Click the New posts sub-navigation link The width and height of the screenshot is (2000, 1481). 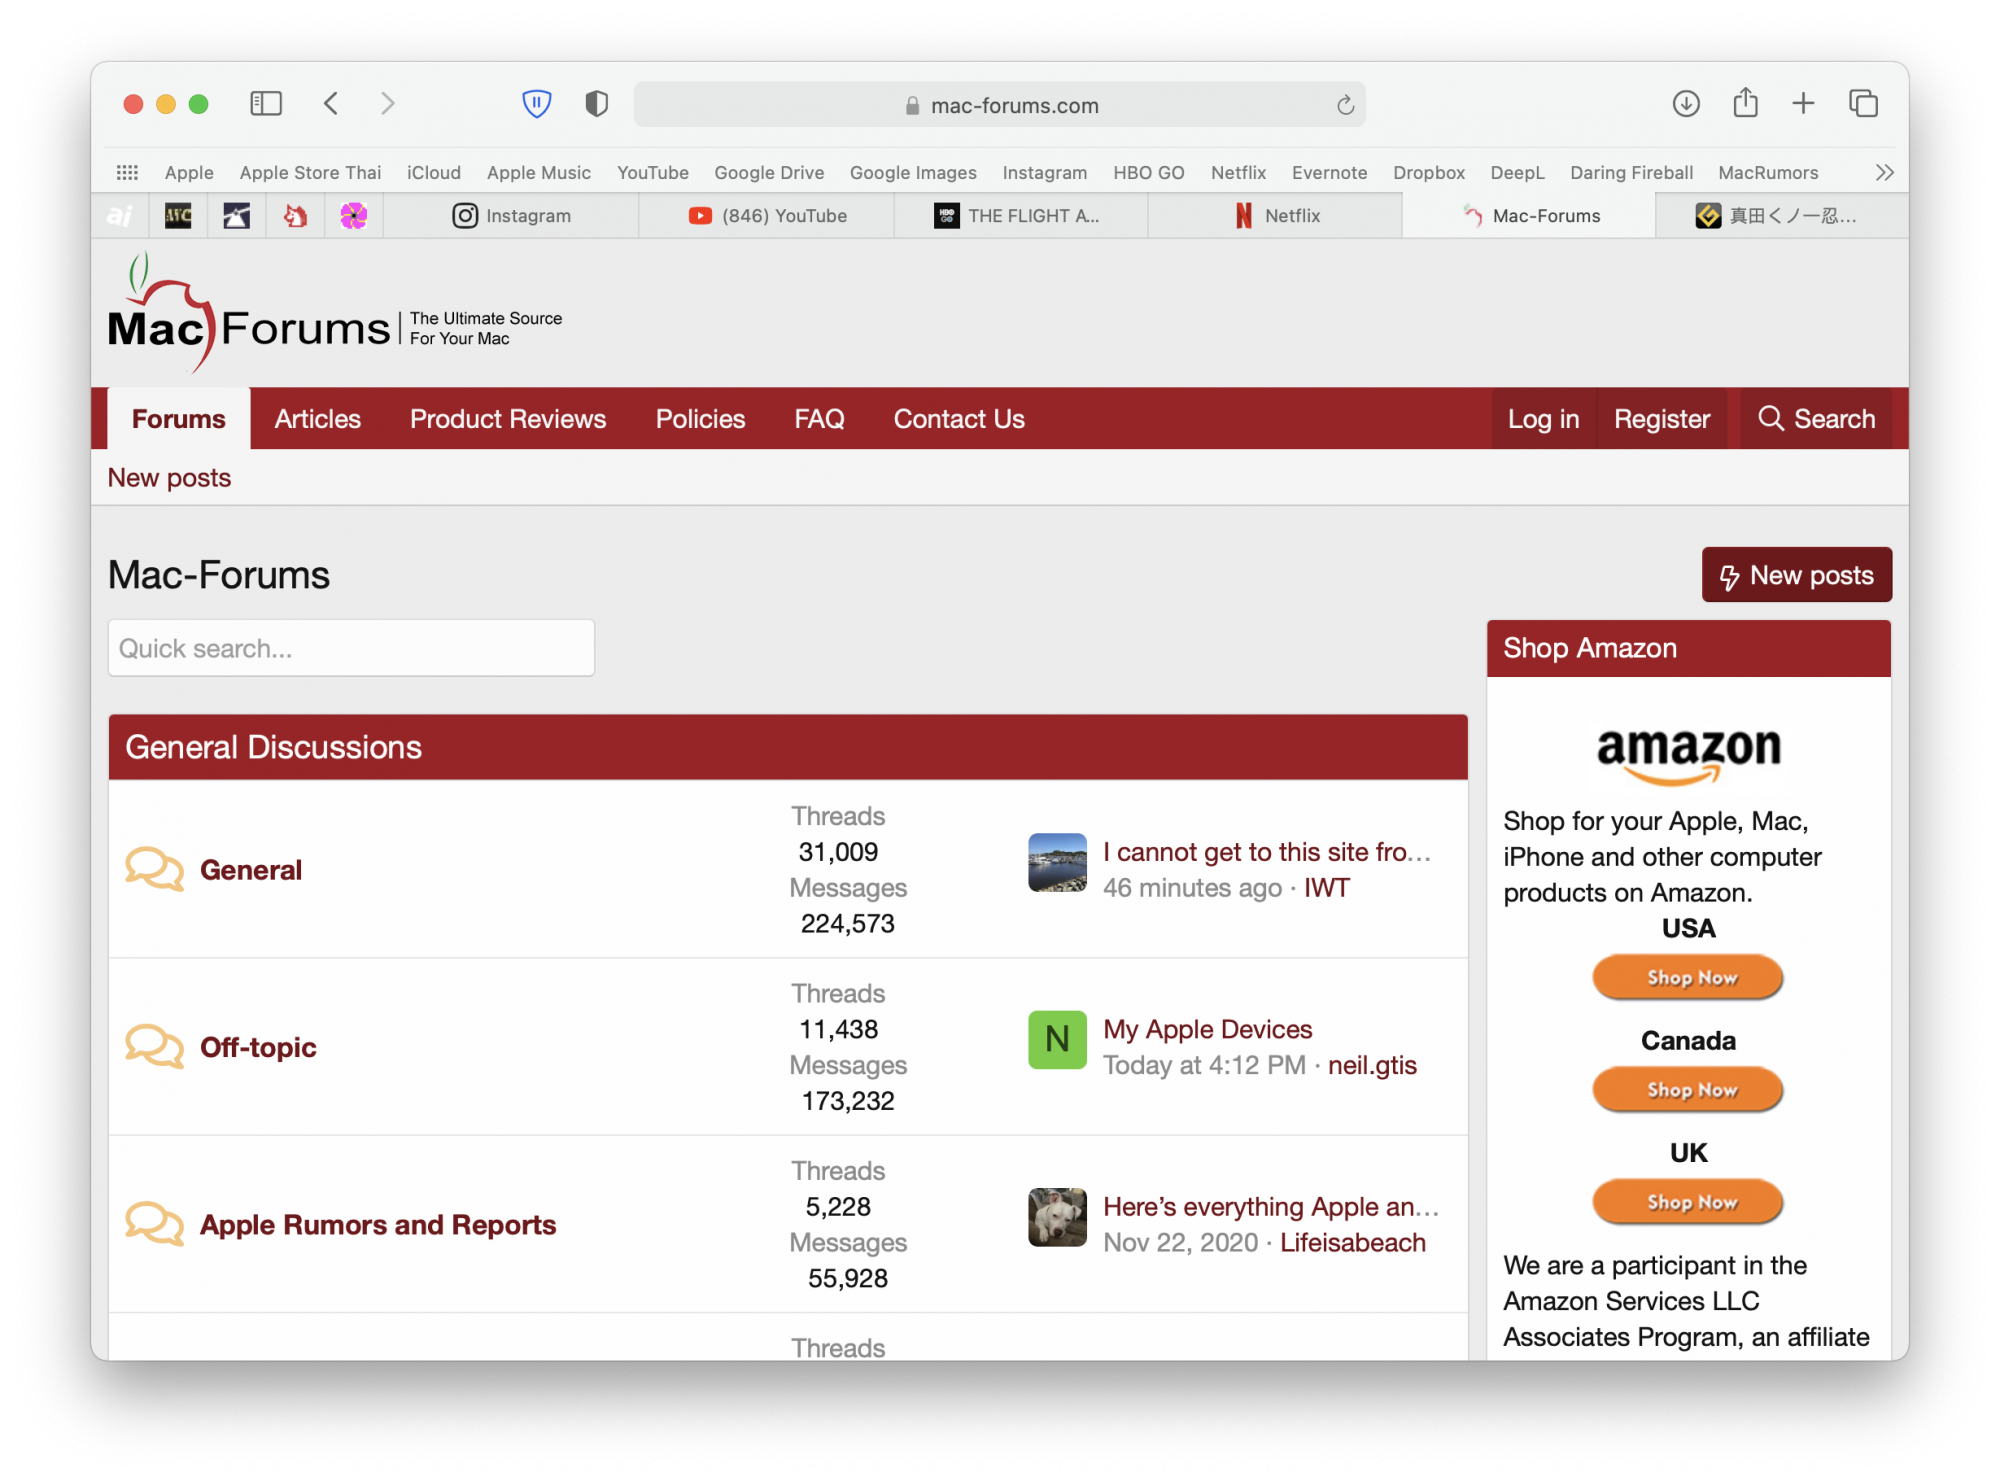(x=169, y=478)
